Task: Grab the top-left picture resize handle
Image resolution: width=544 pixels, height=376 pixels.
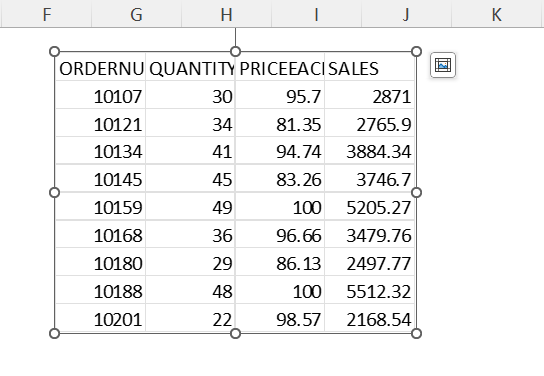Action: pos(54,52)
